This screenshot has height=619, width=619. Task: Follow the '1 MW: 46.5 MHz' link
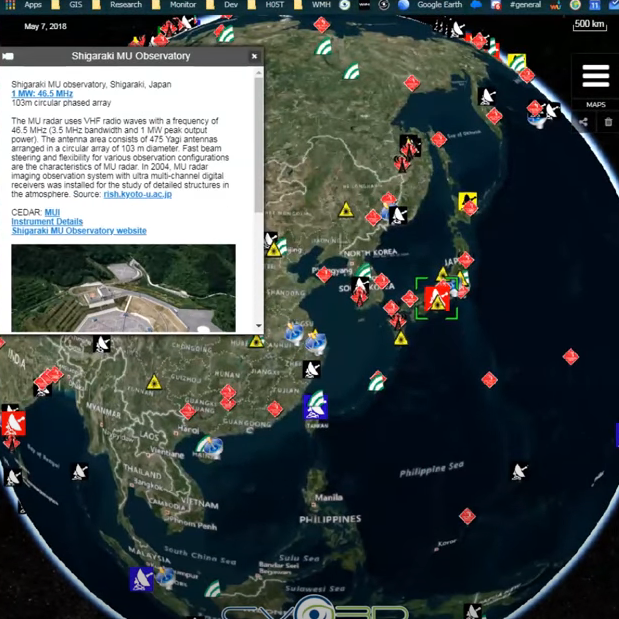42,94
